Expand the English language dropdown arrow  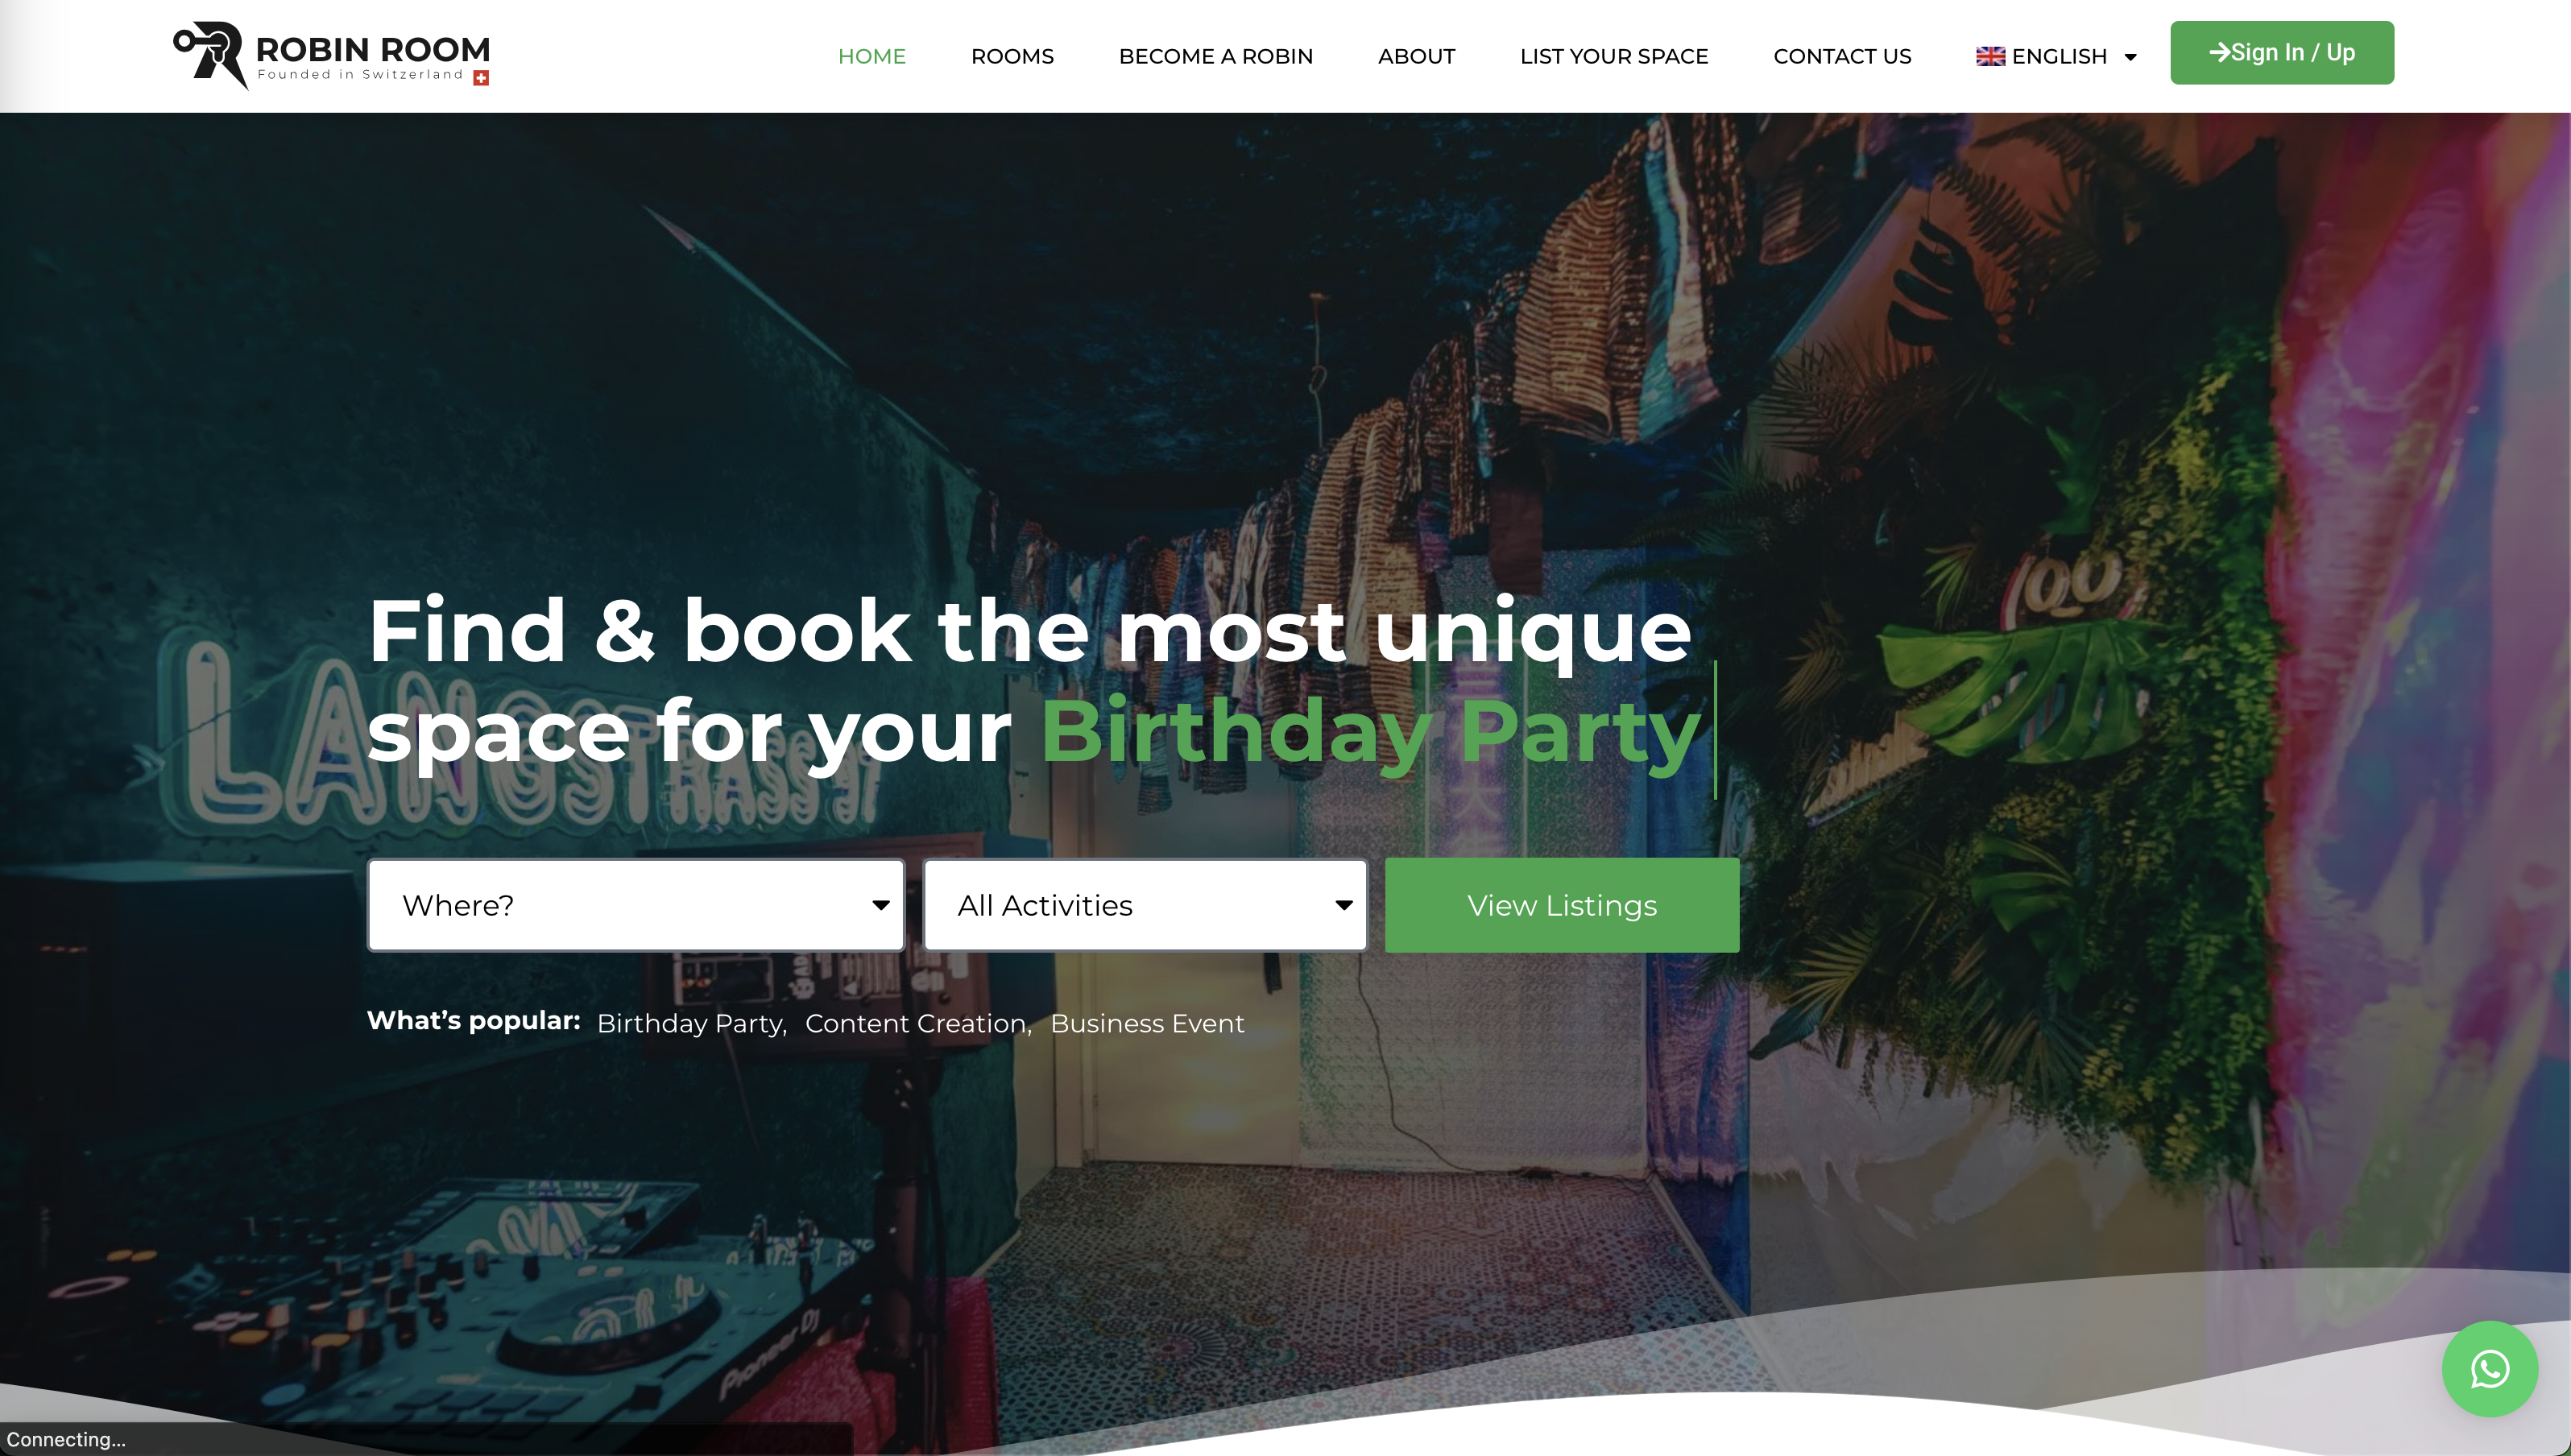[2130, 57]
